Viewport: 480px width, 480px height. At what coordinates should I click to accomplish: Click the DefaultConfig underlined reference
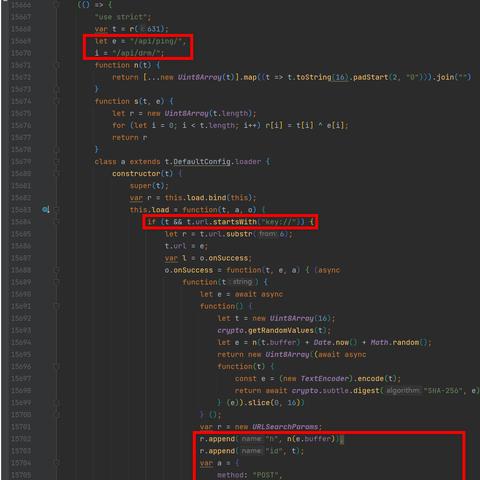click(x=202, y=162)
